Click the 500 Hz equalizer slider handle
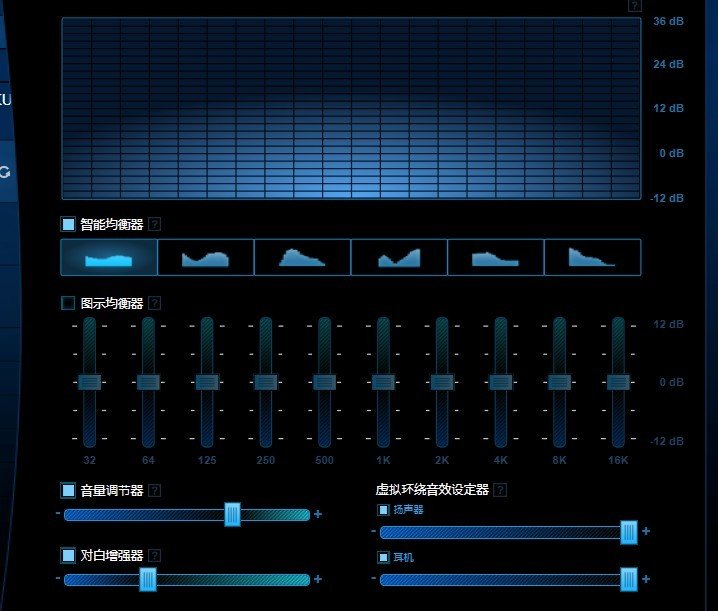 point(324,382)
